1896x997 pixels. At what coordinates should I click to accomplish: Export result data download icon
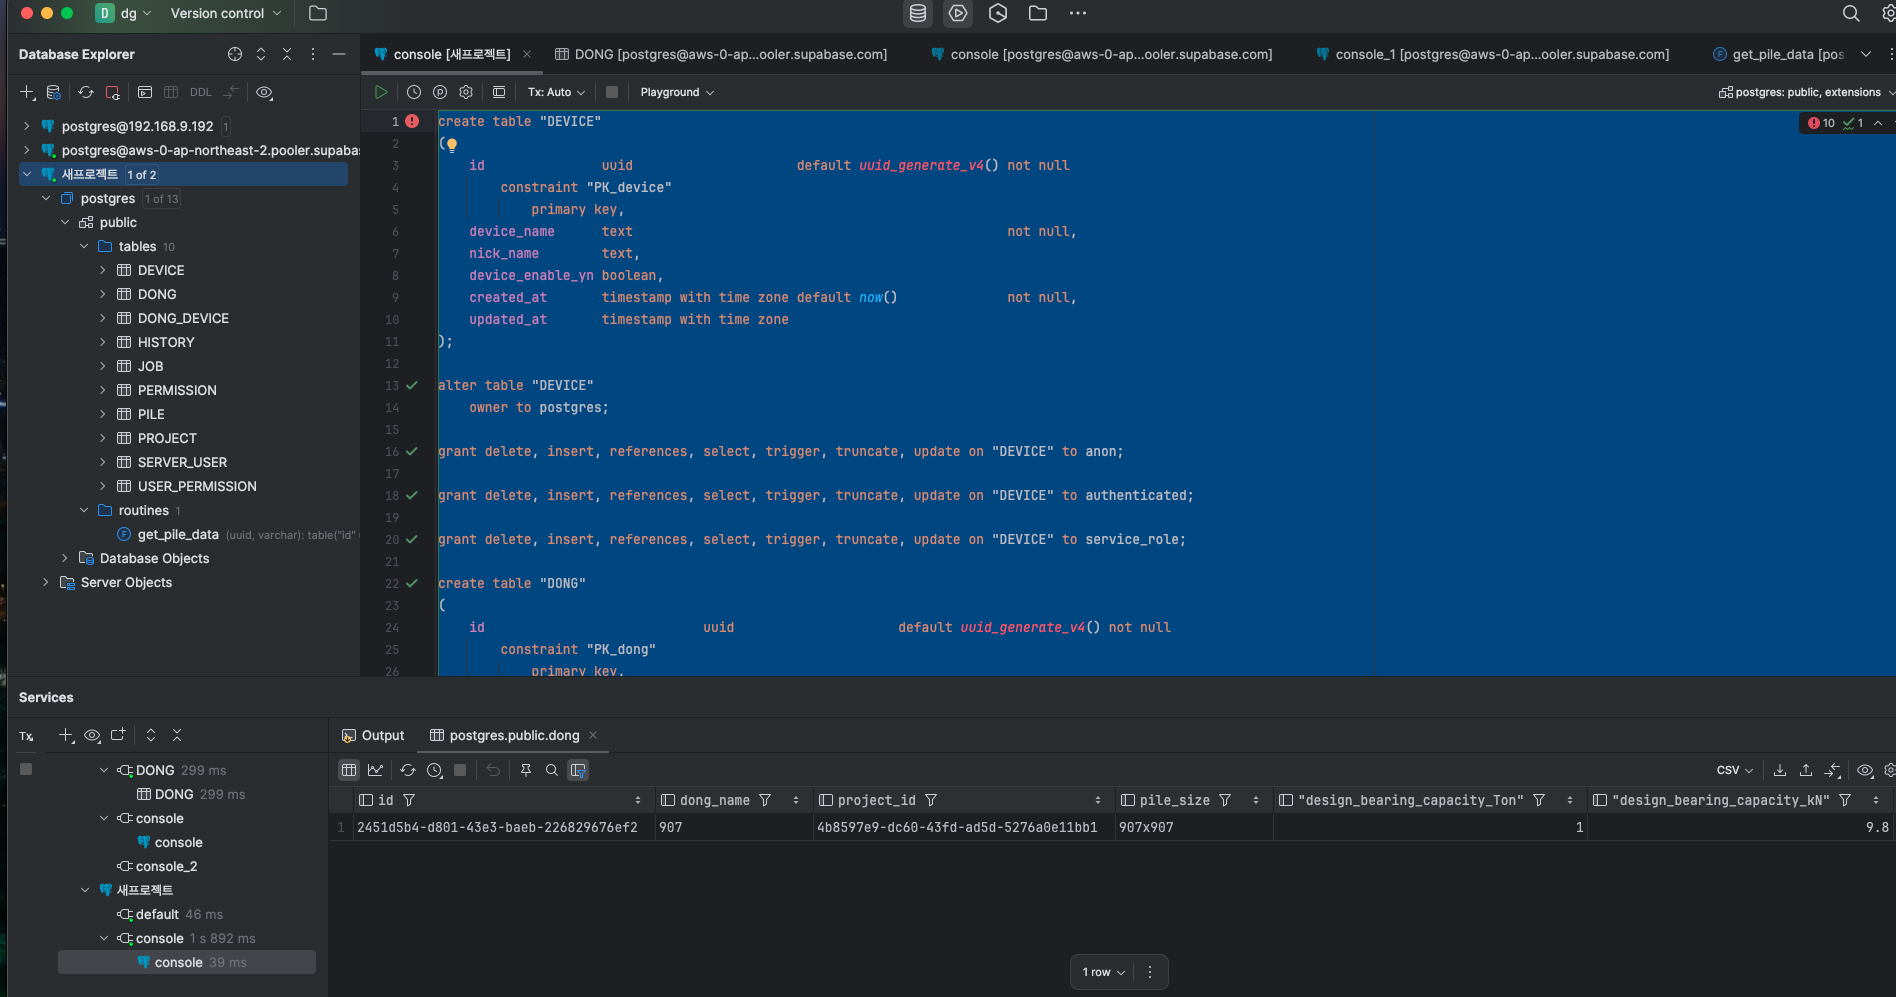coord(1780,770)
